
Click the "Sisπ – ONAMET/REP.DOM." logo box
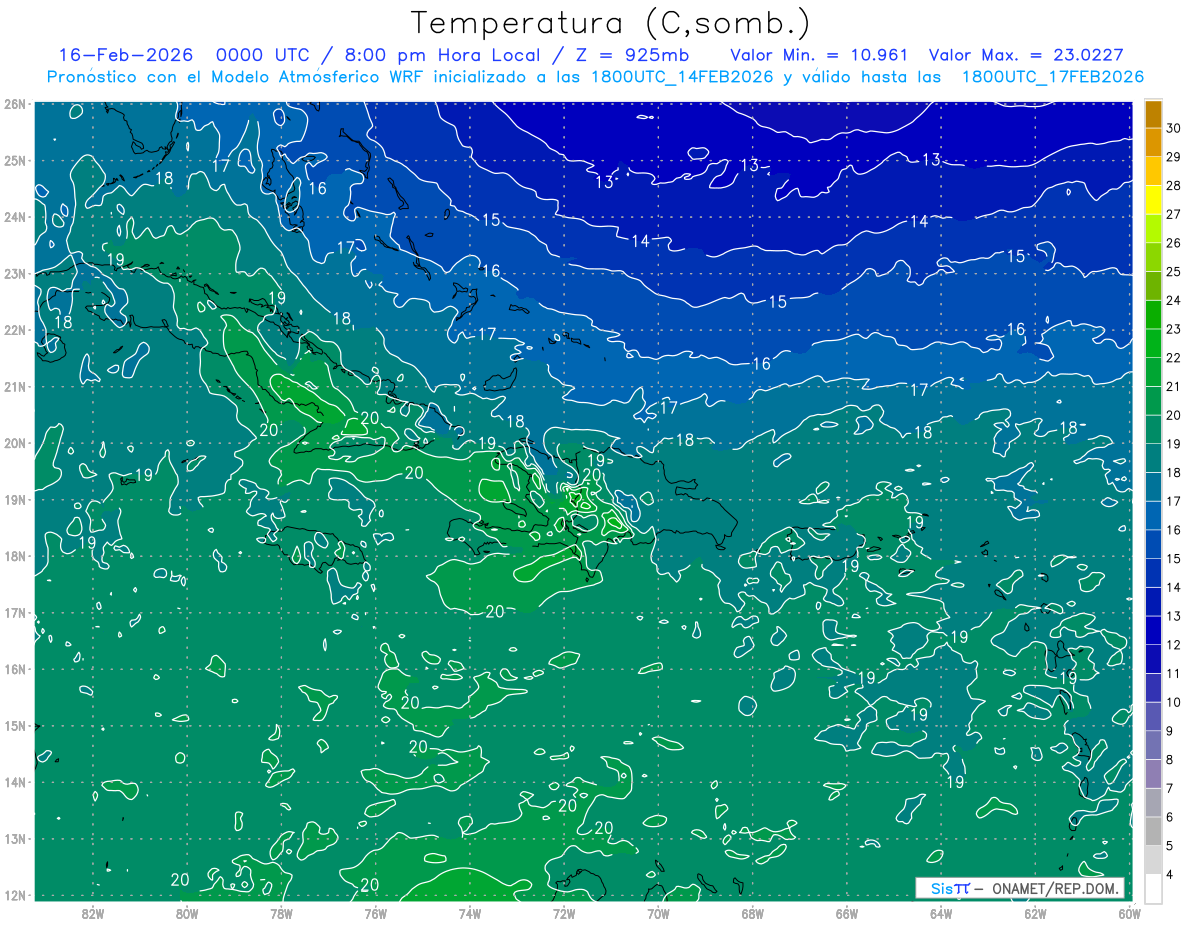(x=1019, y=888)
